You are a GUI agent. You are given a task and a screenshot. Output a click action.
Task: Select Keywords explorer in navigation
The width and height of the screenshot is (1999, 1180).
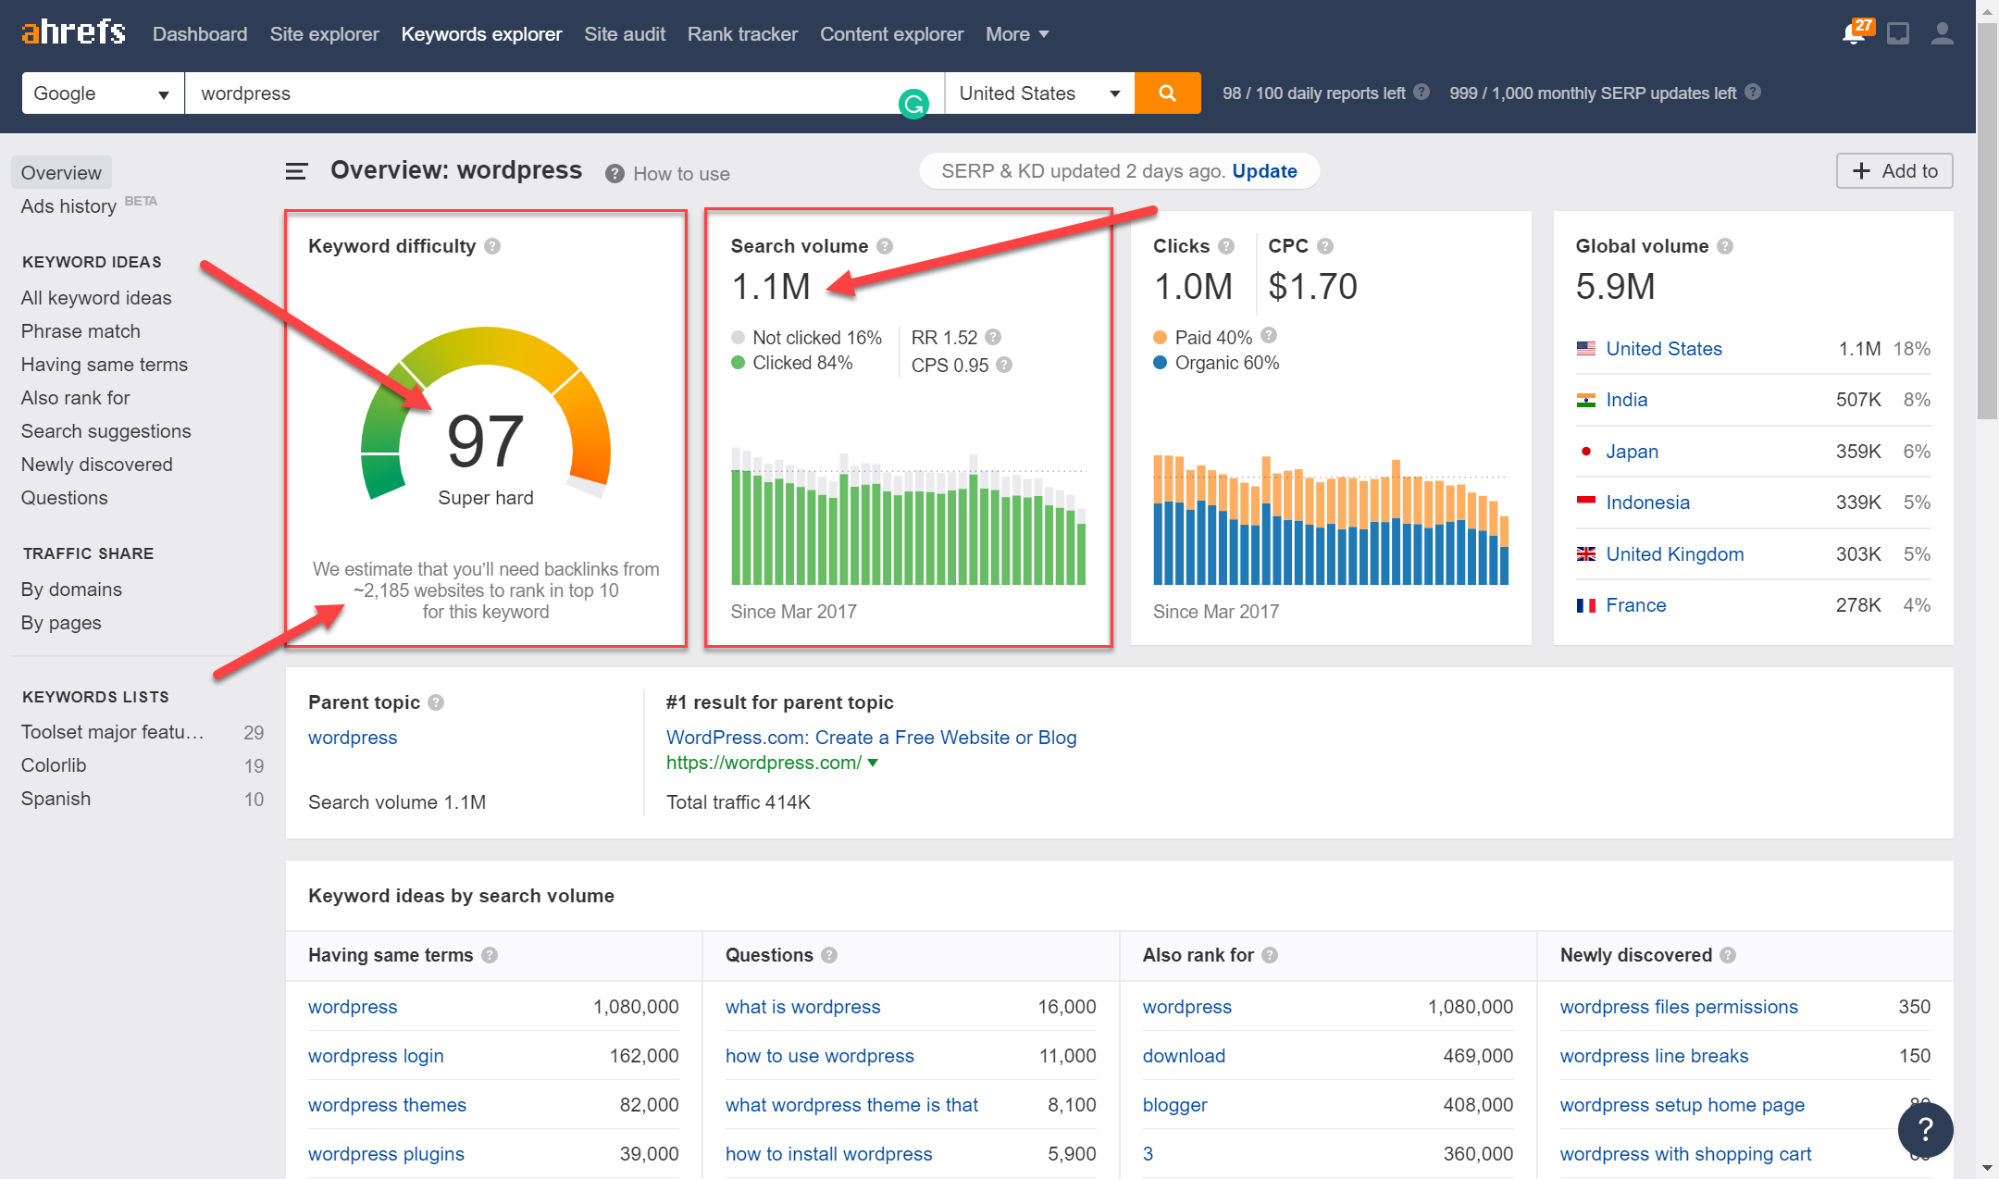coord(481,34)
